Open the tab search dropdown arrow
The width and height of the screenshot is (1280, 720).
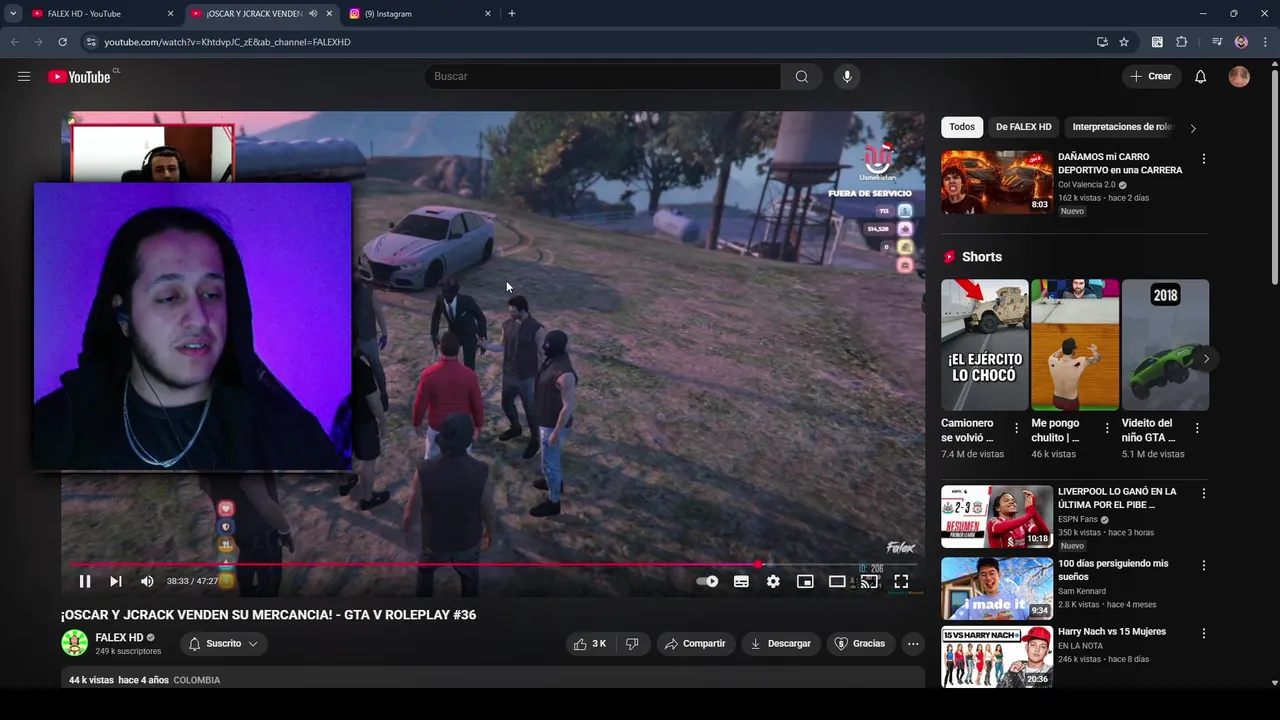[x=13, y=14]
